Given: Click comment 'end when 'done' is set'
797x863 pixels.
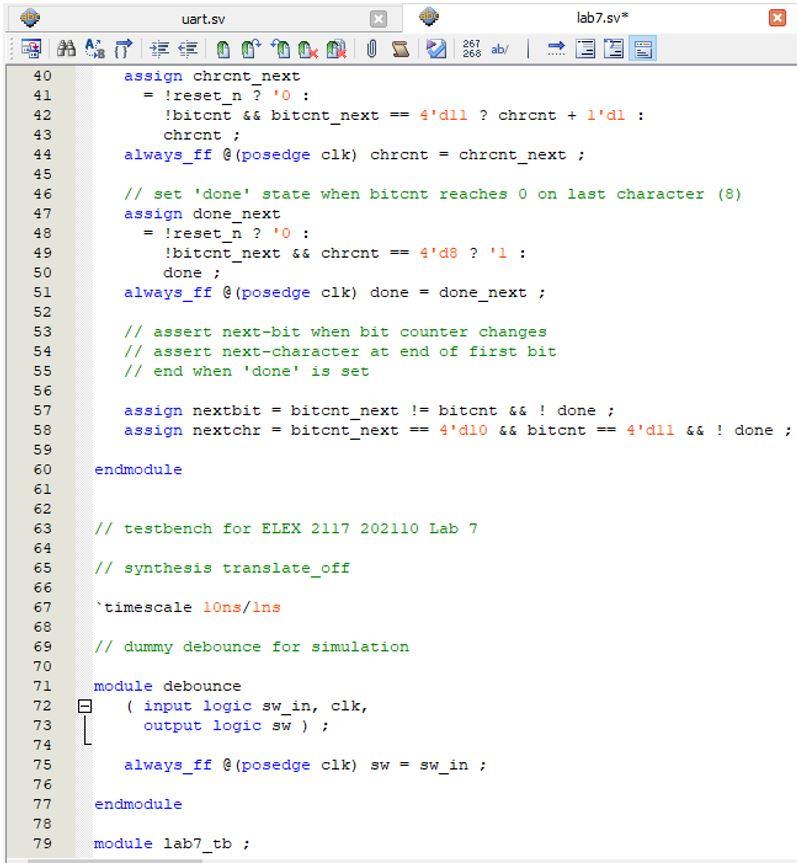Looking at the screenshot, I should pyautogui.click(x=247, y=371).
